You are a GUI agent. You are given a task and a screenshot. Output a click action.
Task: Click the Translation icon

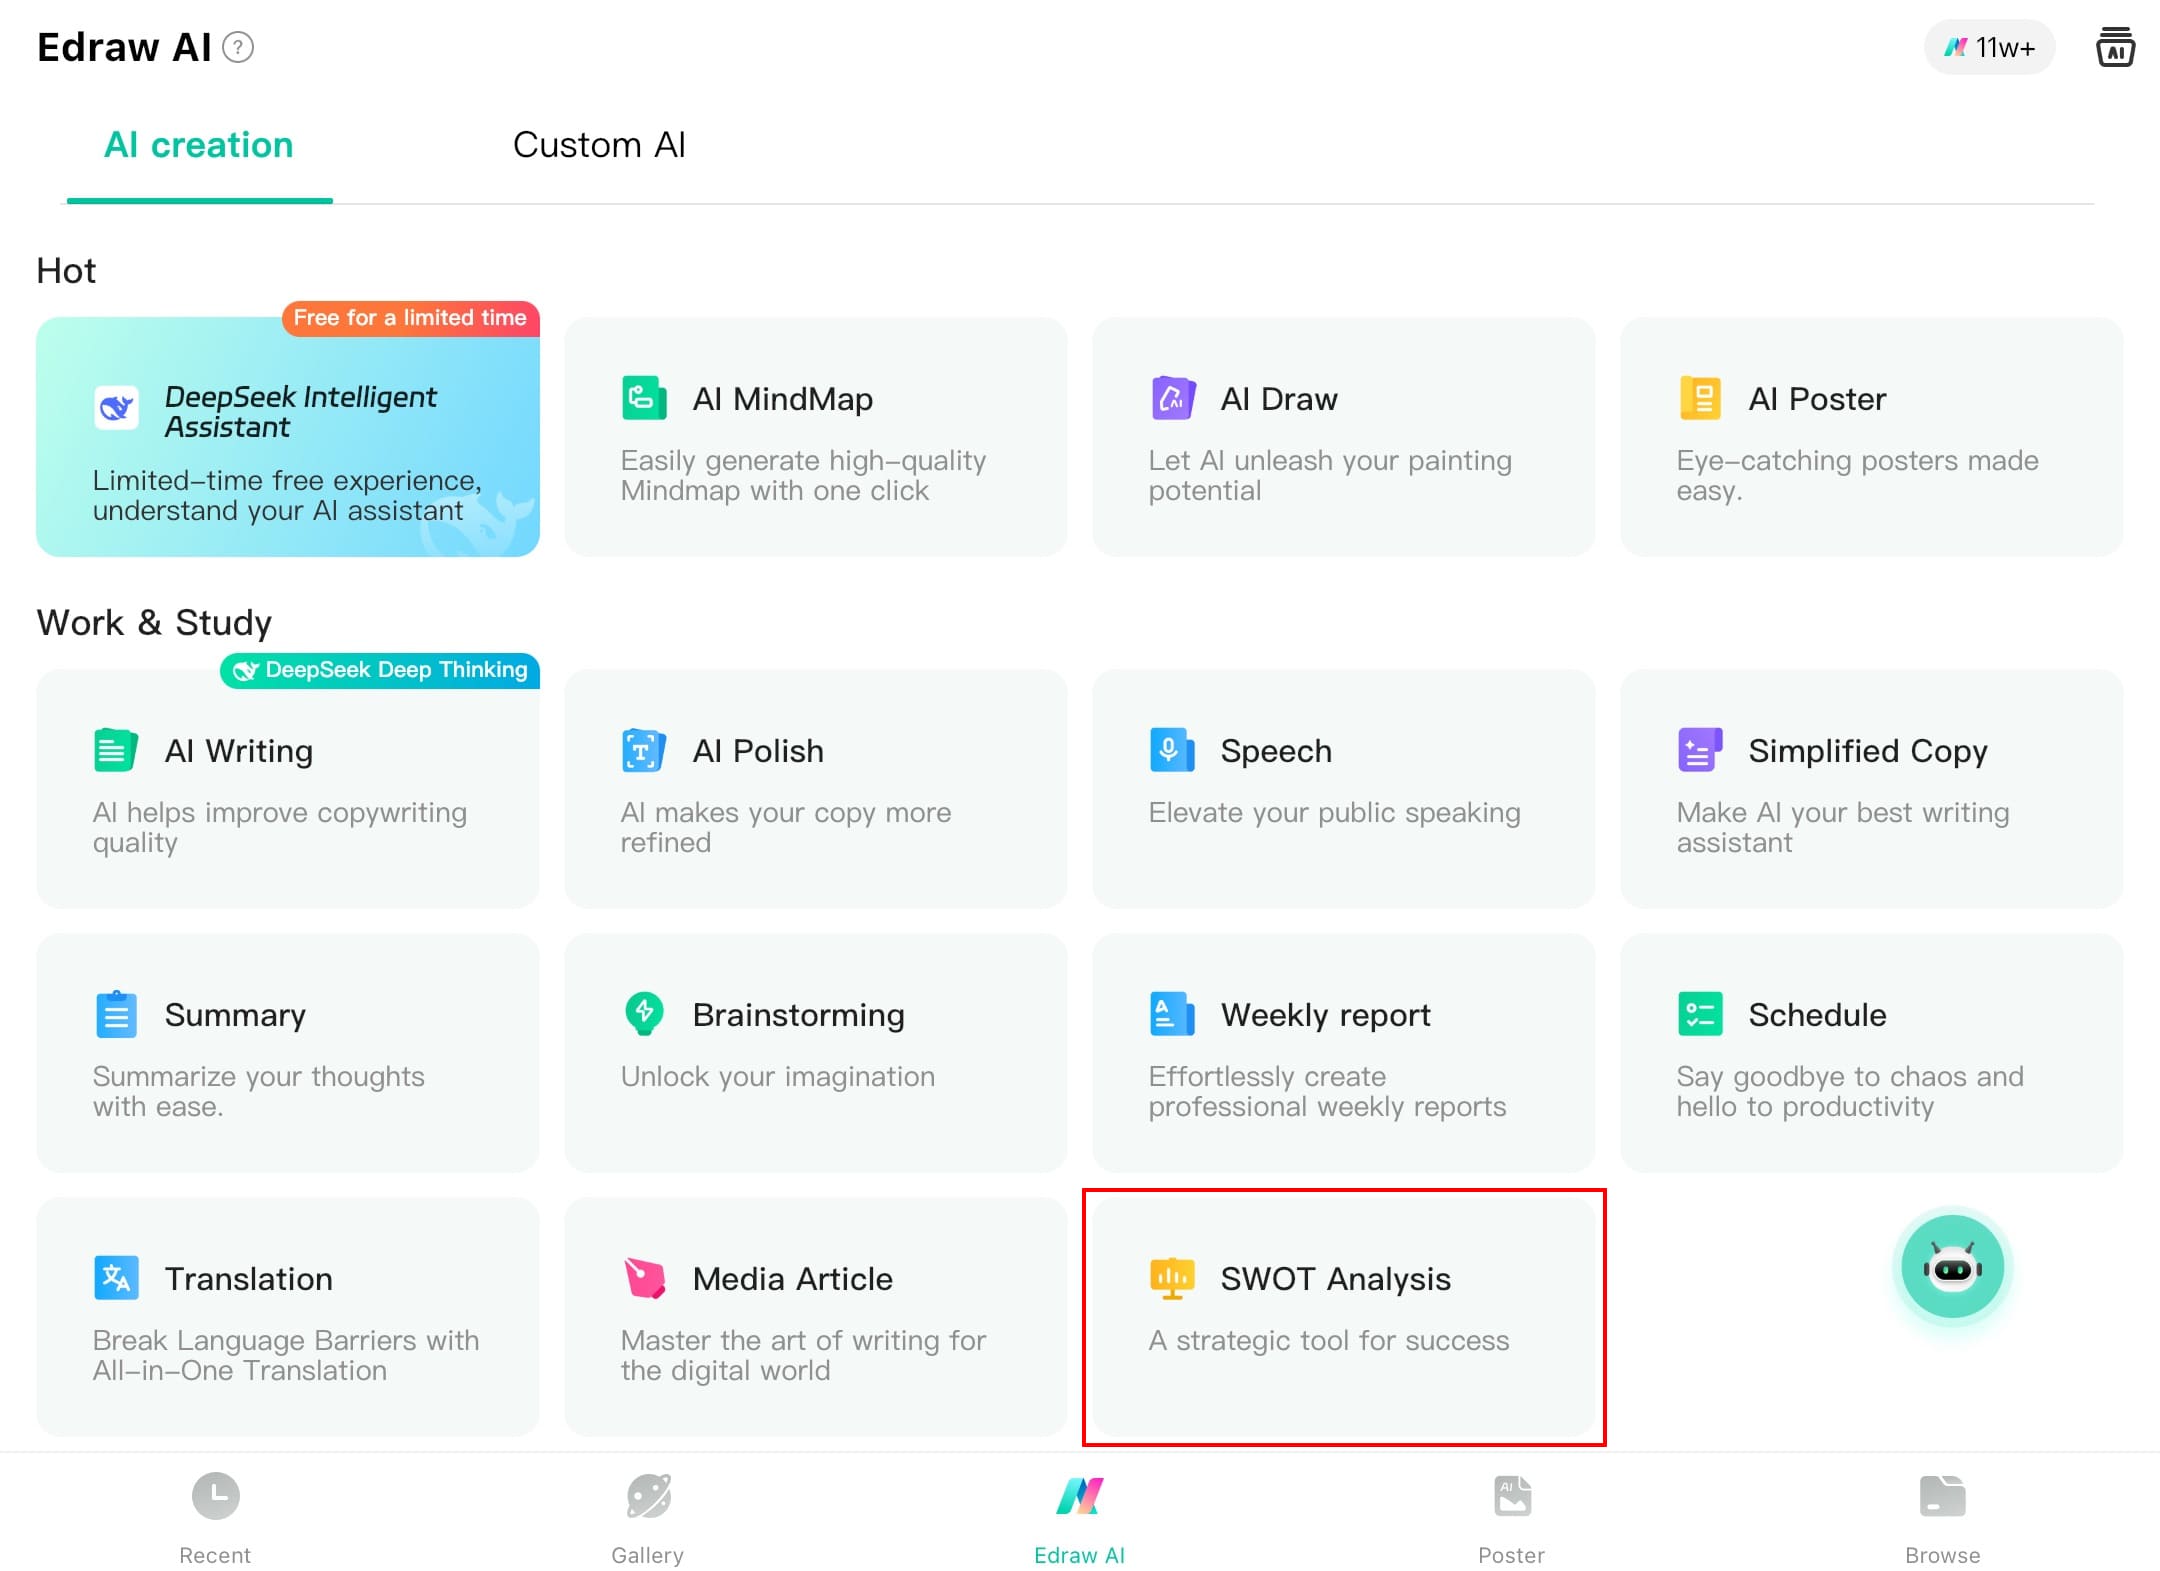pyautogui.click(x=116, y=1277)
